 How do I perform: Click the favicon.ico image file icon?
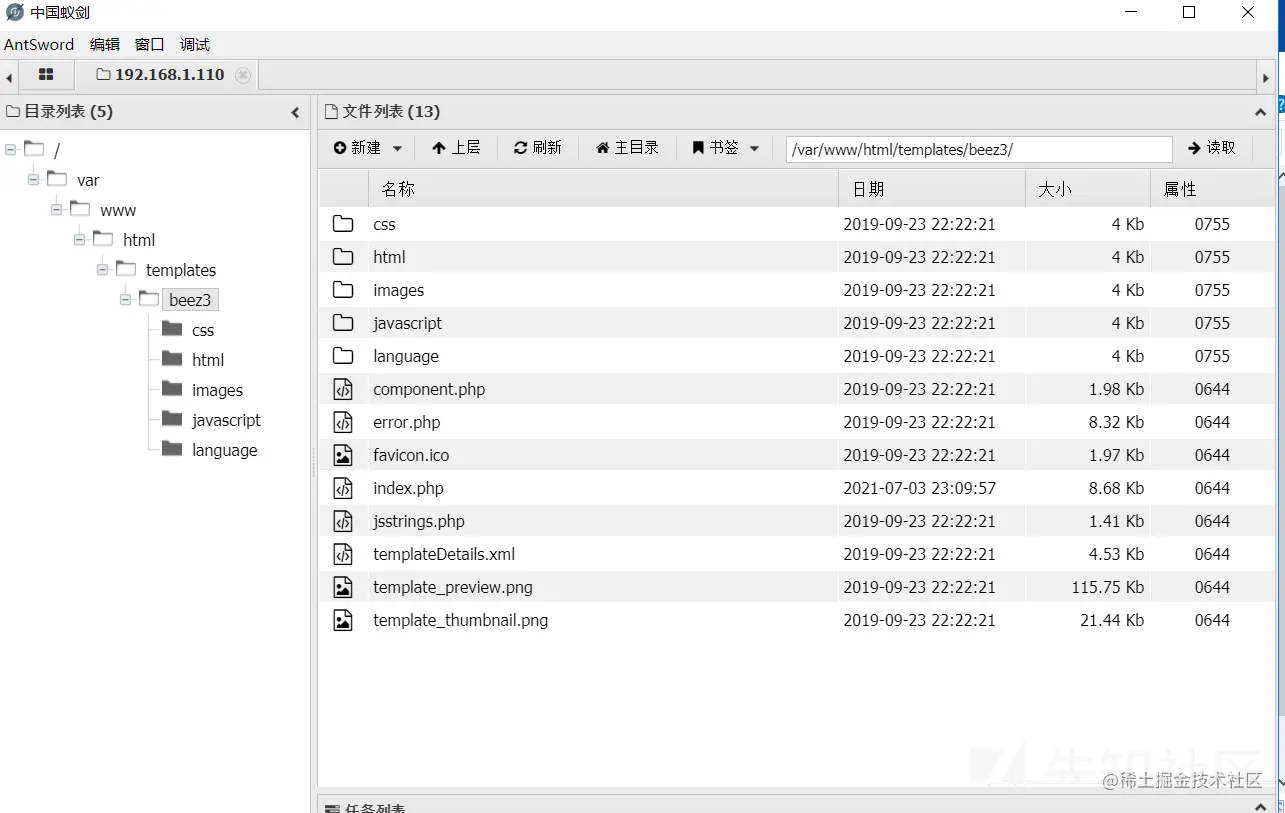343,455
